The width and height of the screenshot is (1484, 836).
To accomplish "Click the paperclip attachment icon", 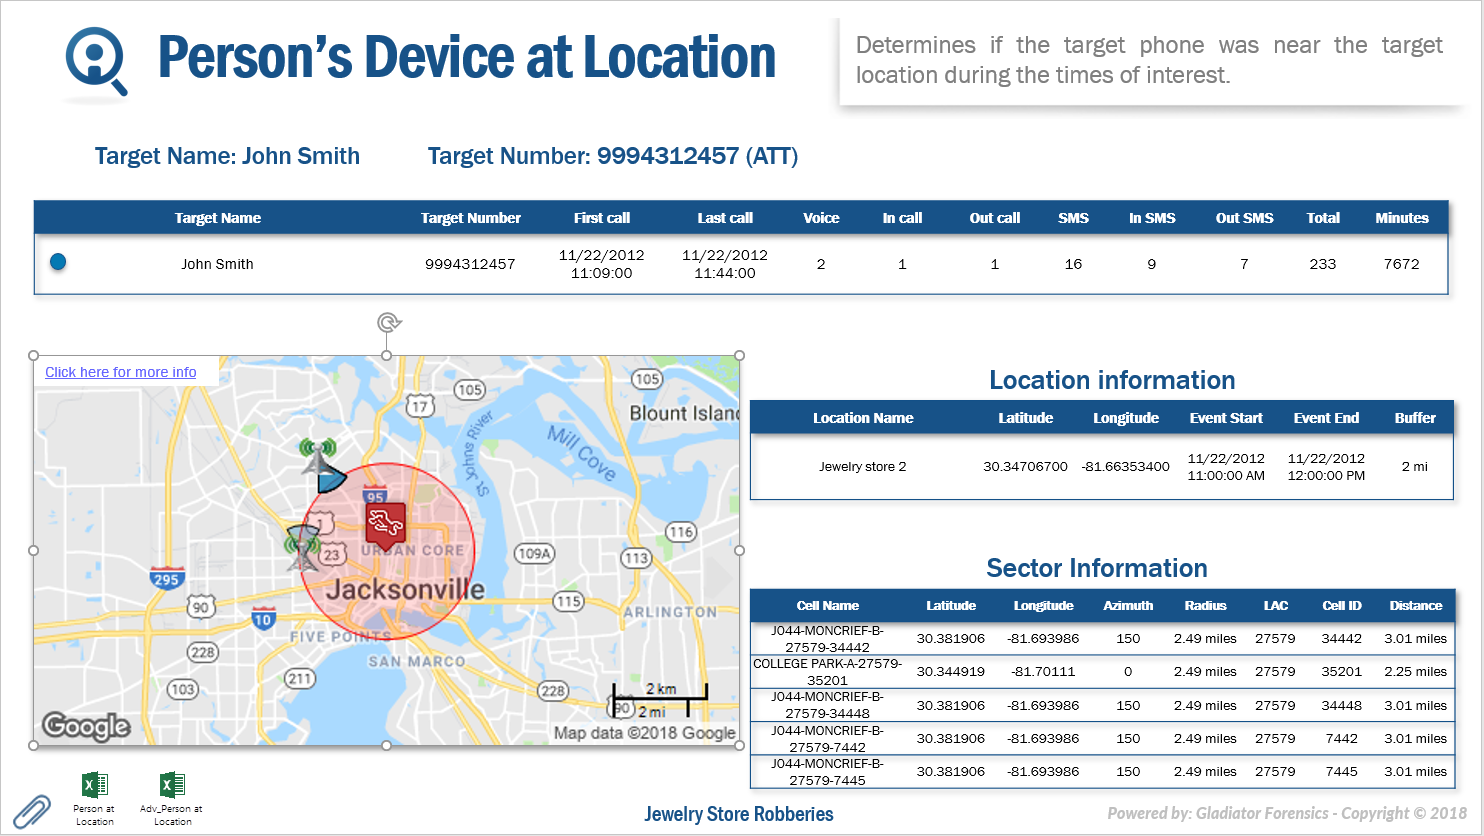I will 31,810.
